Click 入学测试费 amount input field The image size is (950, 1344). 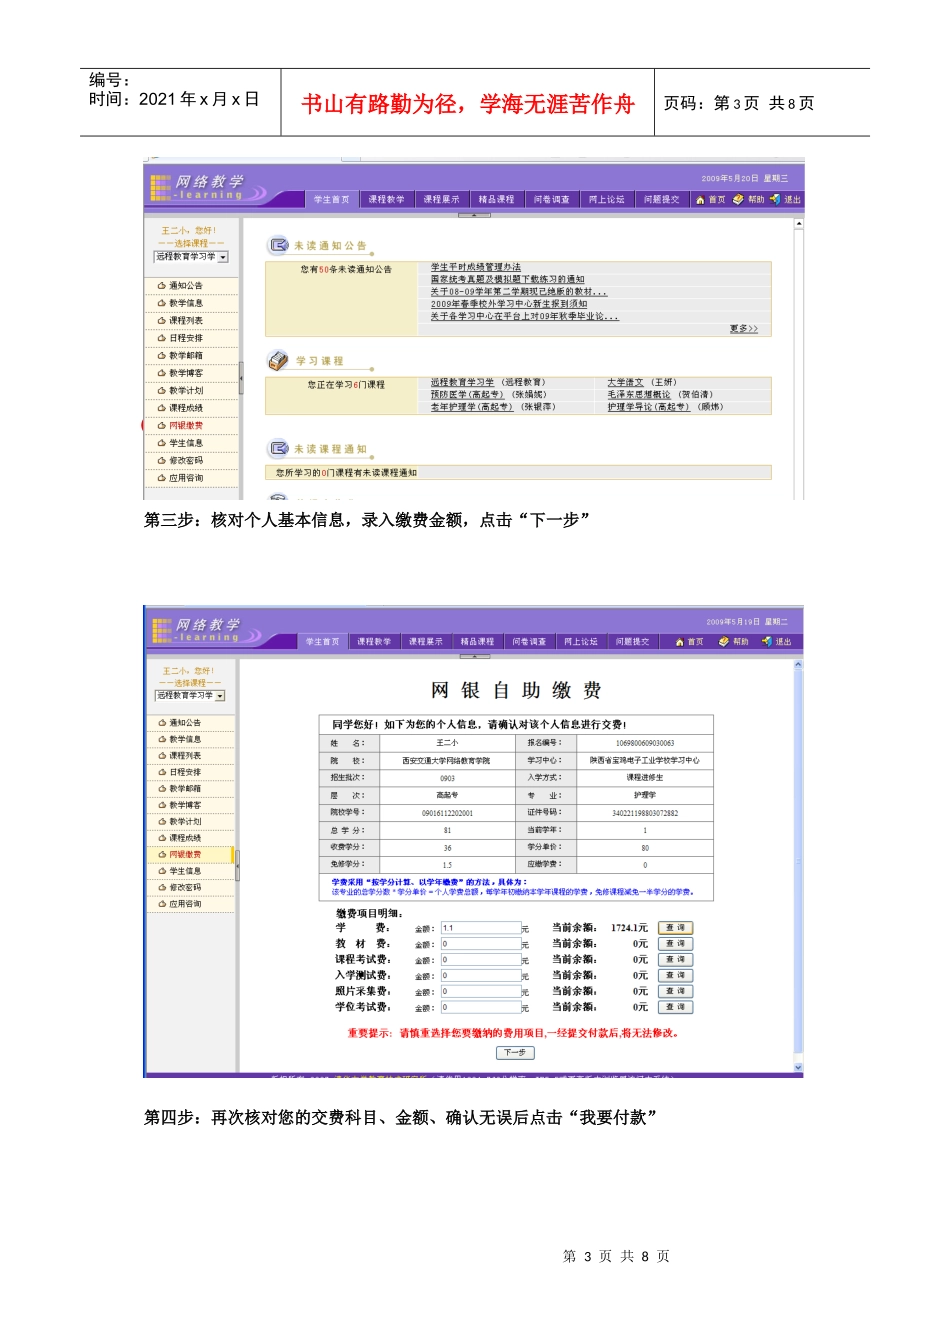tap(481, 976)
